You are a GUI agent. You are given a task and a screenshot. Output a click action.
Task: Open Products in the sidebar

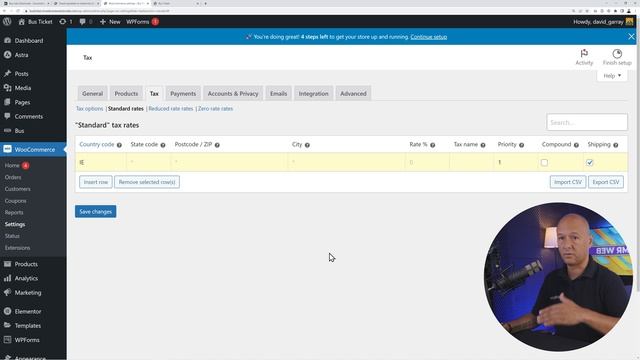click(26, 264)
